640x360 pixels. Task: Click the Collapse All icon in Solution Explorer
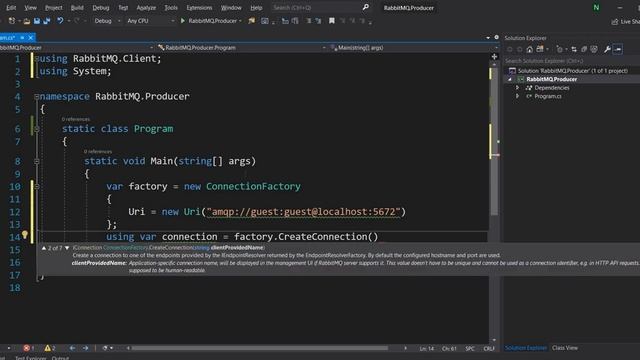point(584,49)
